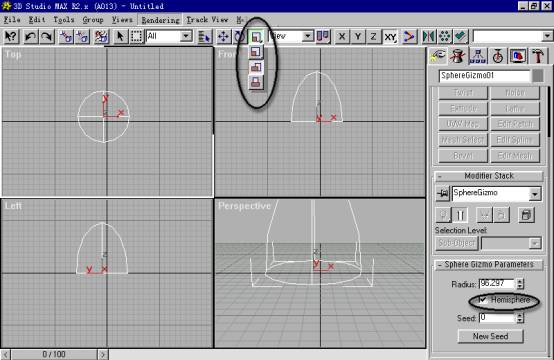Click the Array icon
This screenshot has width=554, height=360.
[x=444, y=36]
